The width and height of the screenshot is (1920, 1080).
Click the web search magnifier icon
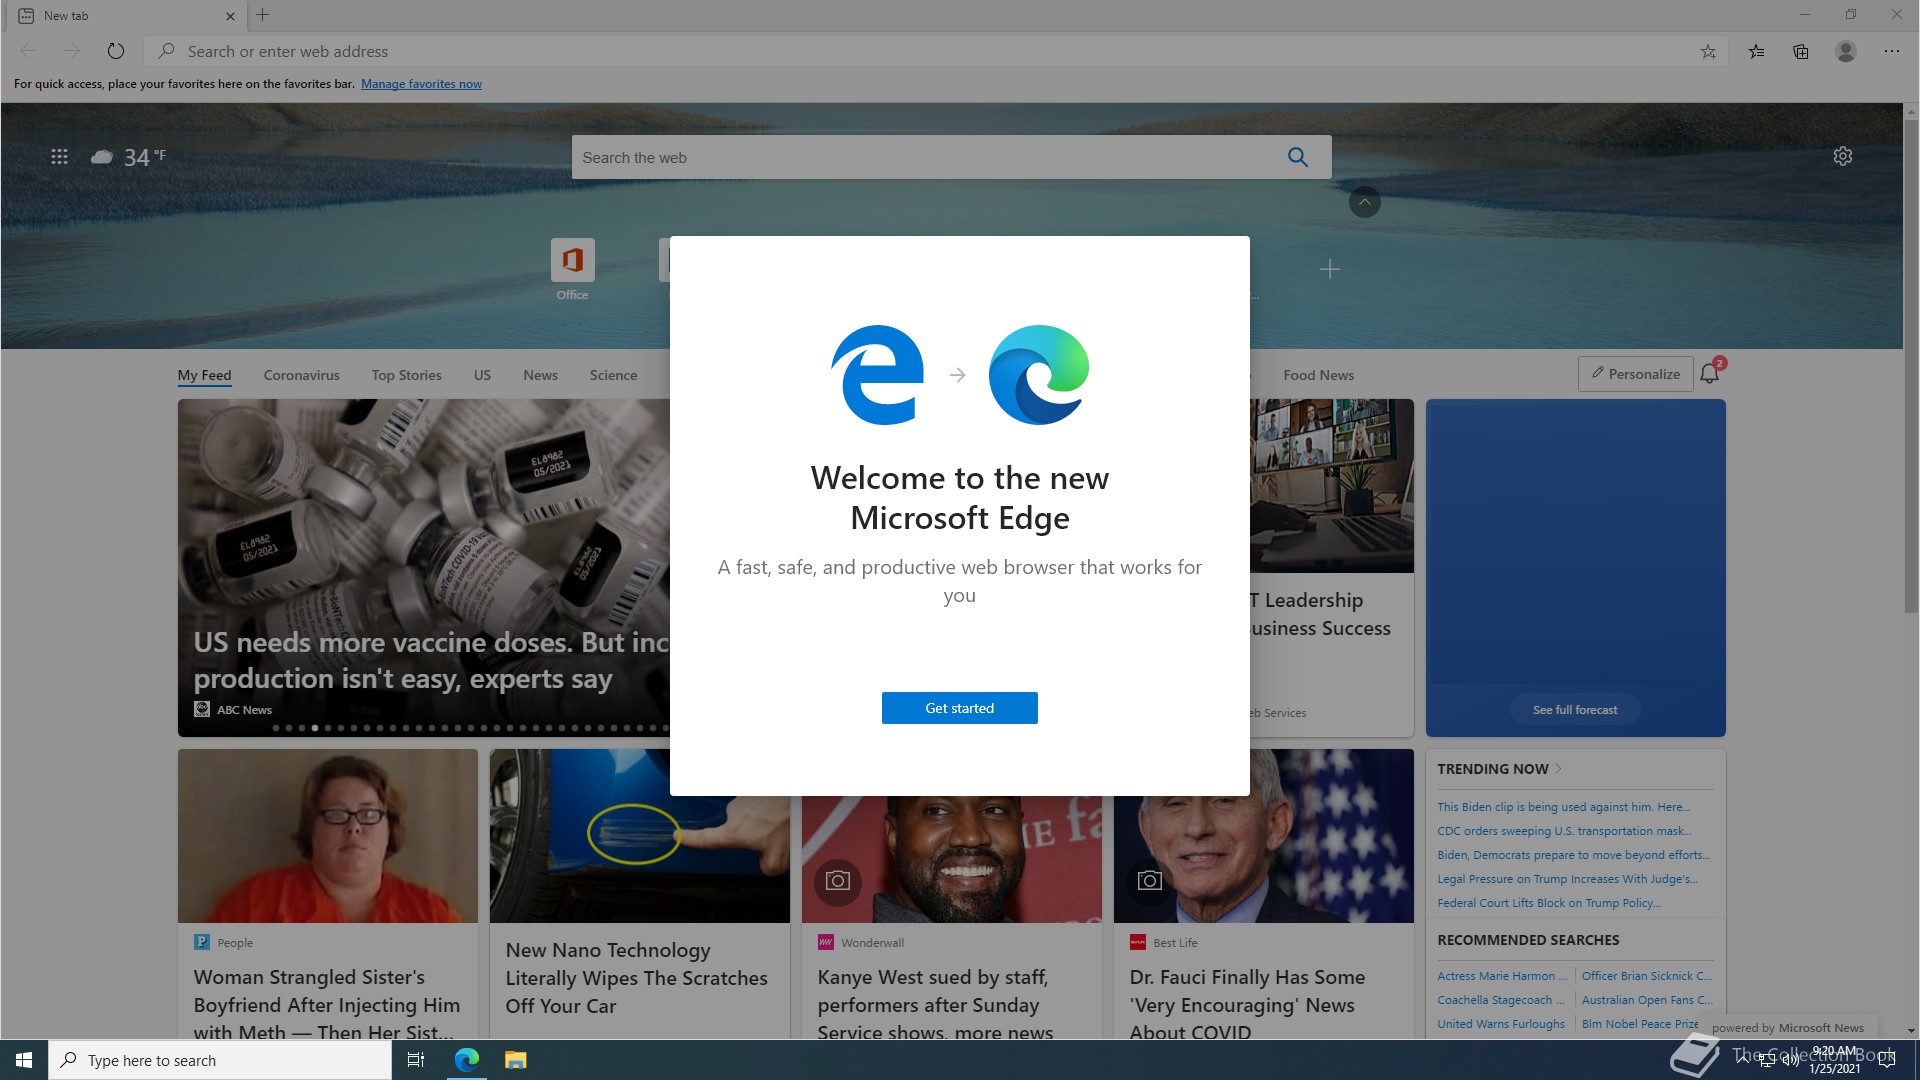pos(1297,157)
